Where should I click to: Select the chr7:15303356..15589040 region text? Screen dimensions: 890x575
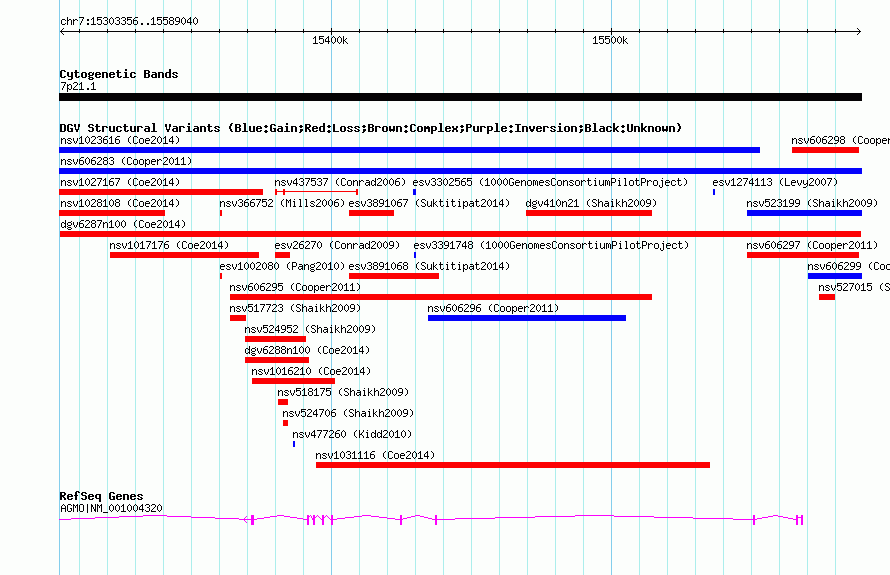click(129, 21)
